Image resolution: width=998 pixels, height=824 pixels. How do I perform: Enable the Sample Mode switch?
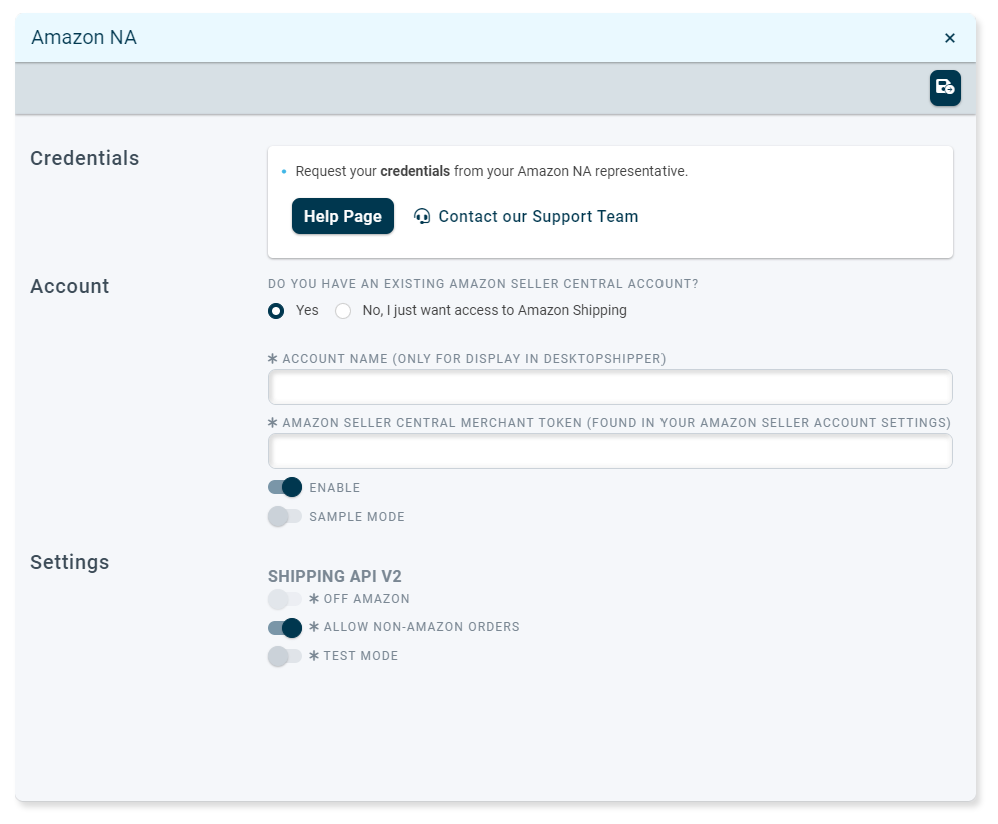click(x=285, y=517)
